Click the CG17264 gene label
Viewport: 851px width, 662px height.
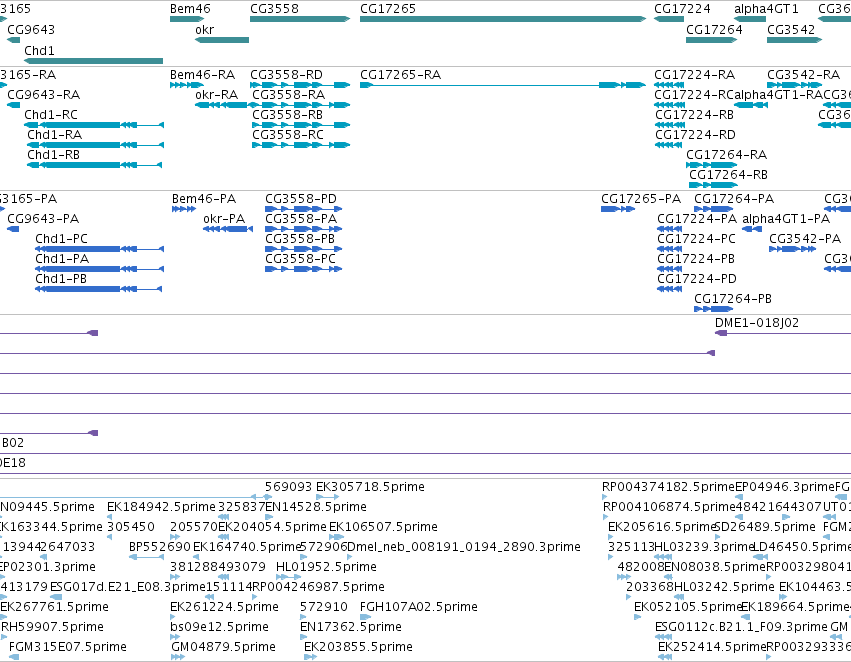tap(714, 29)
